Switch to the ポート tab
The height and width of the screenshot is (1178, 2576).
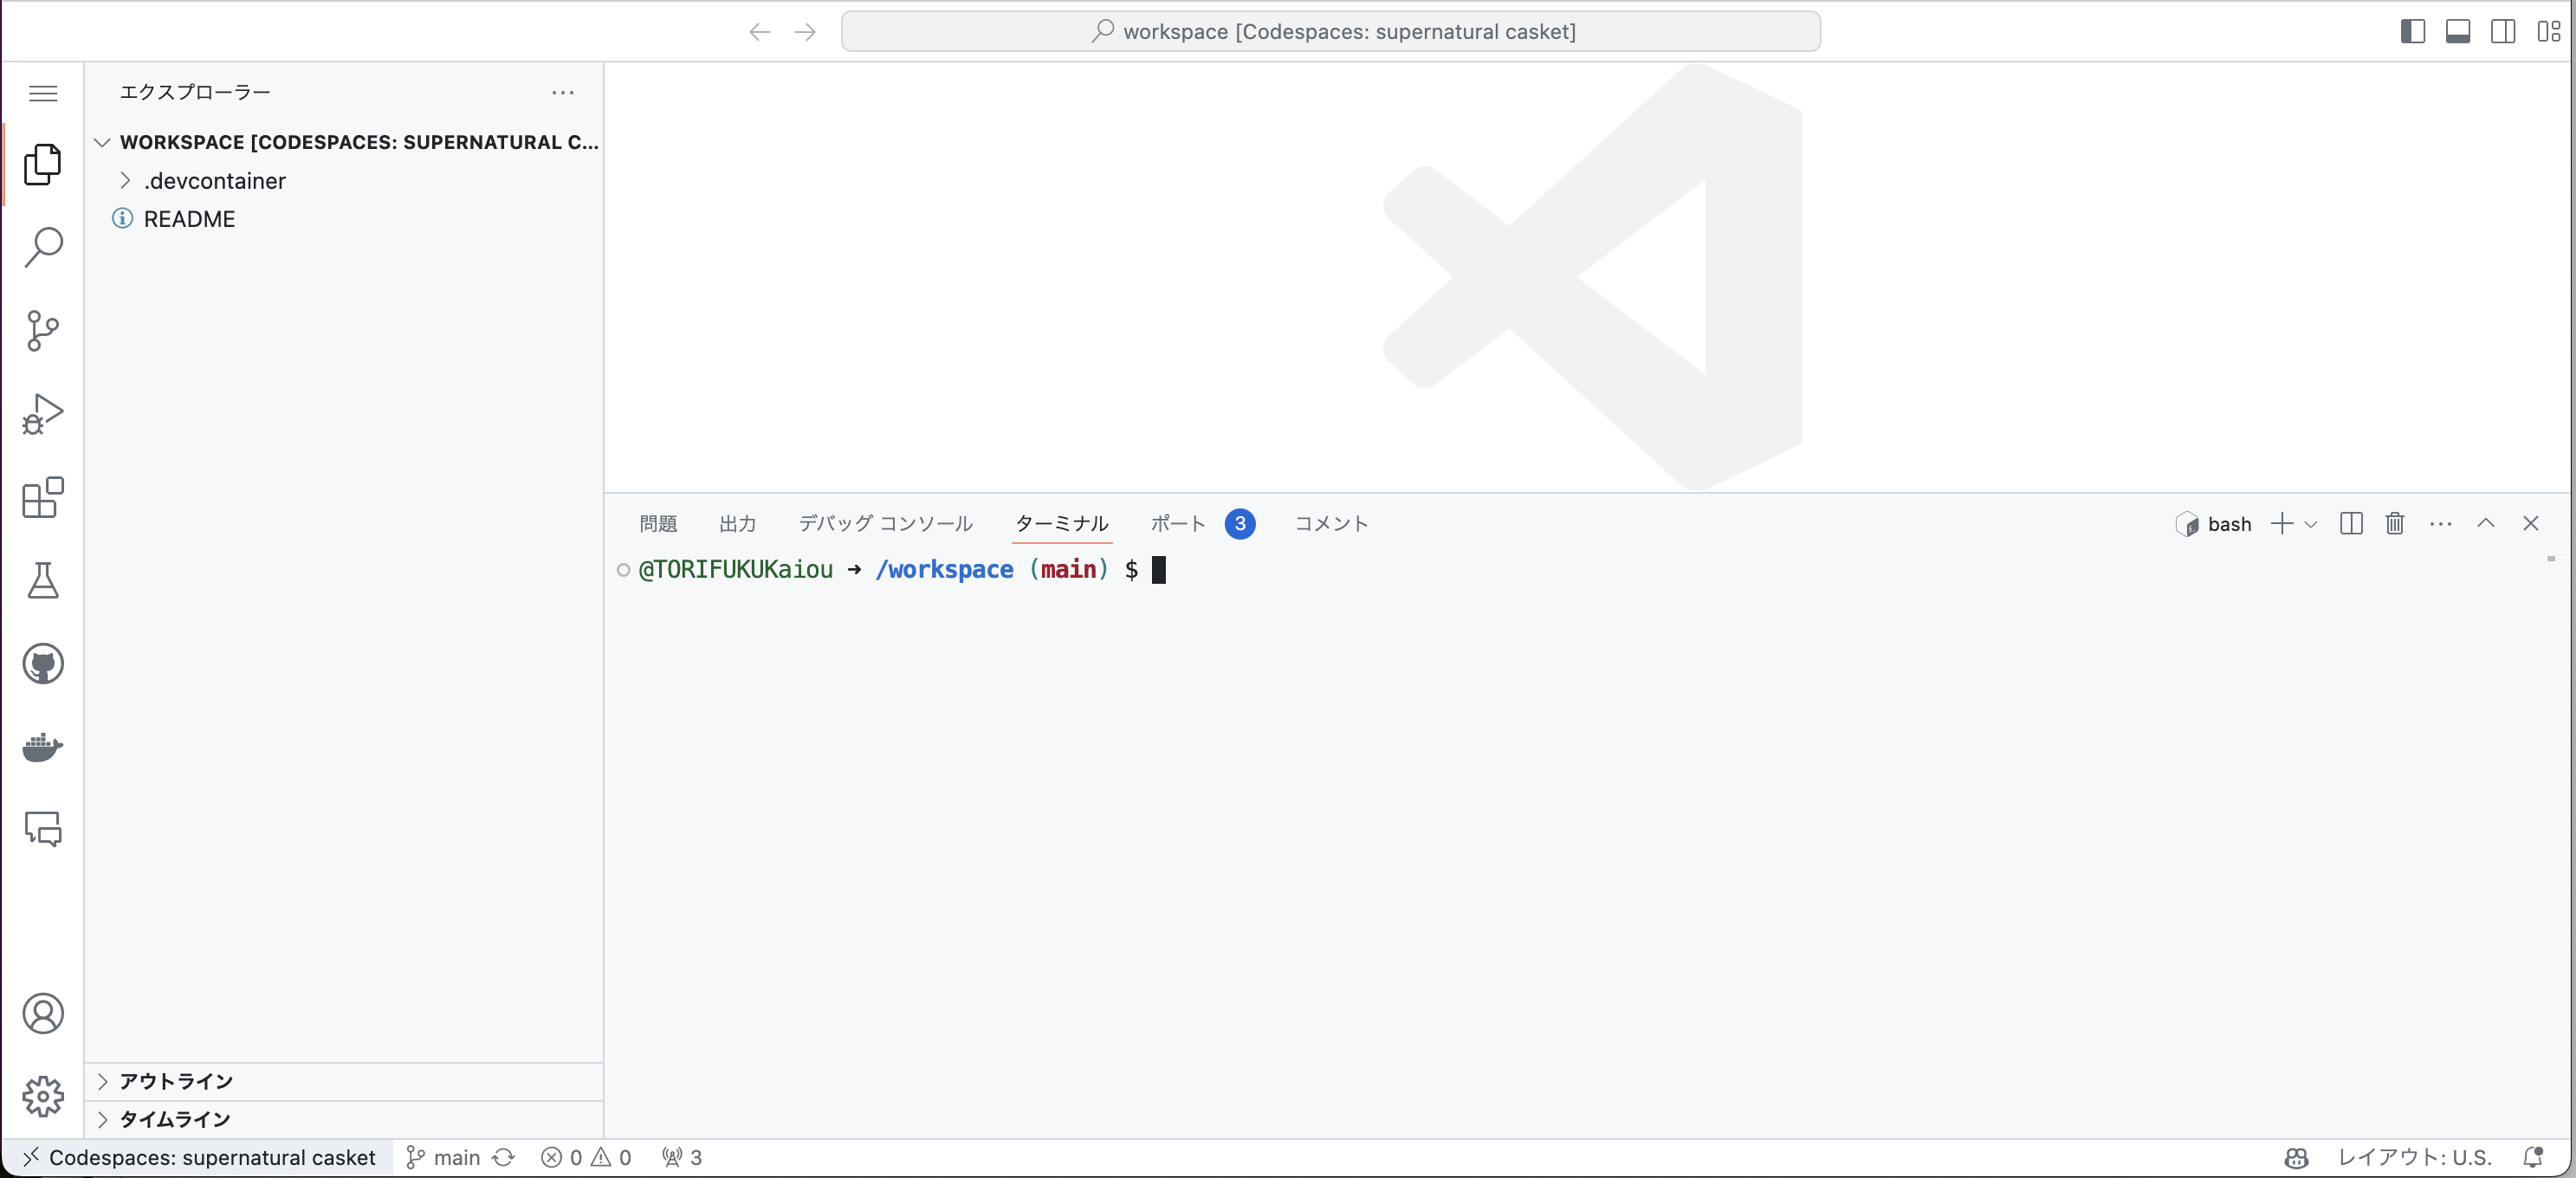[x=1177, y=524]
